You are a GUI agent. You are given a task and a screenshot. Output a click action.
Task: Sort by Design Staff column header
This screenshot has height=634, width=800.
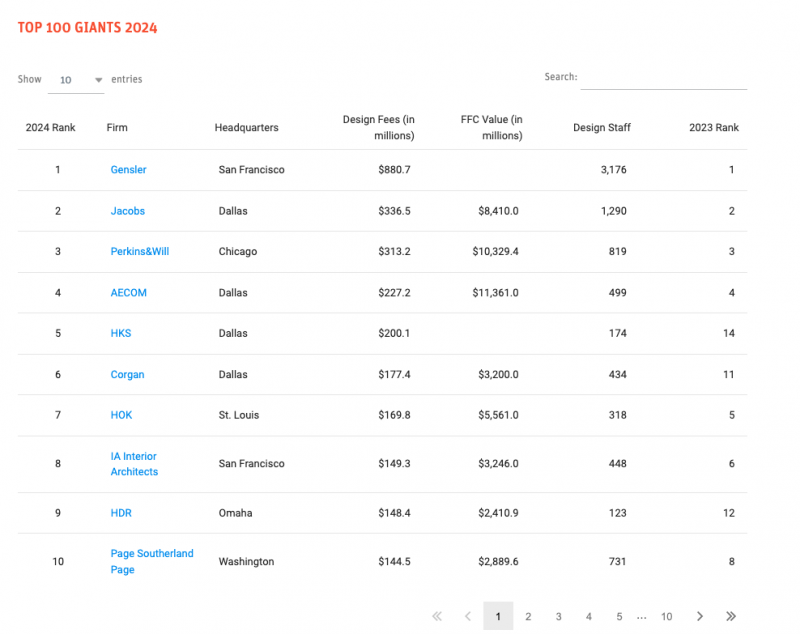[602, 128]
